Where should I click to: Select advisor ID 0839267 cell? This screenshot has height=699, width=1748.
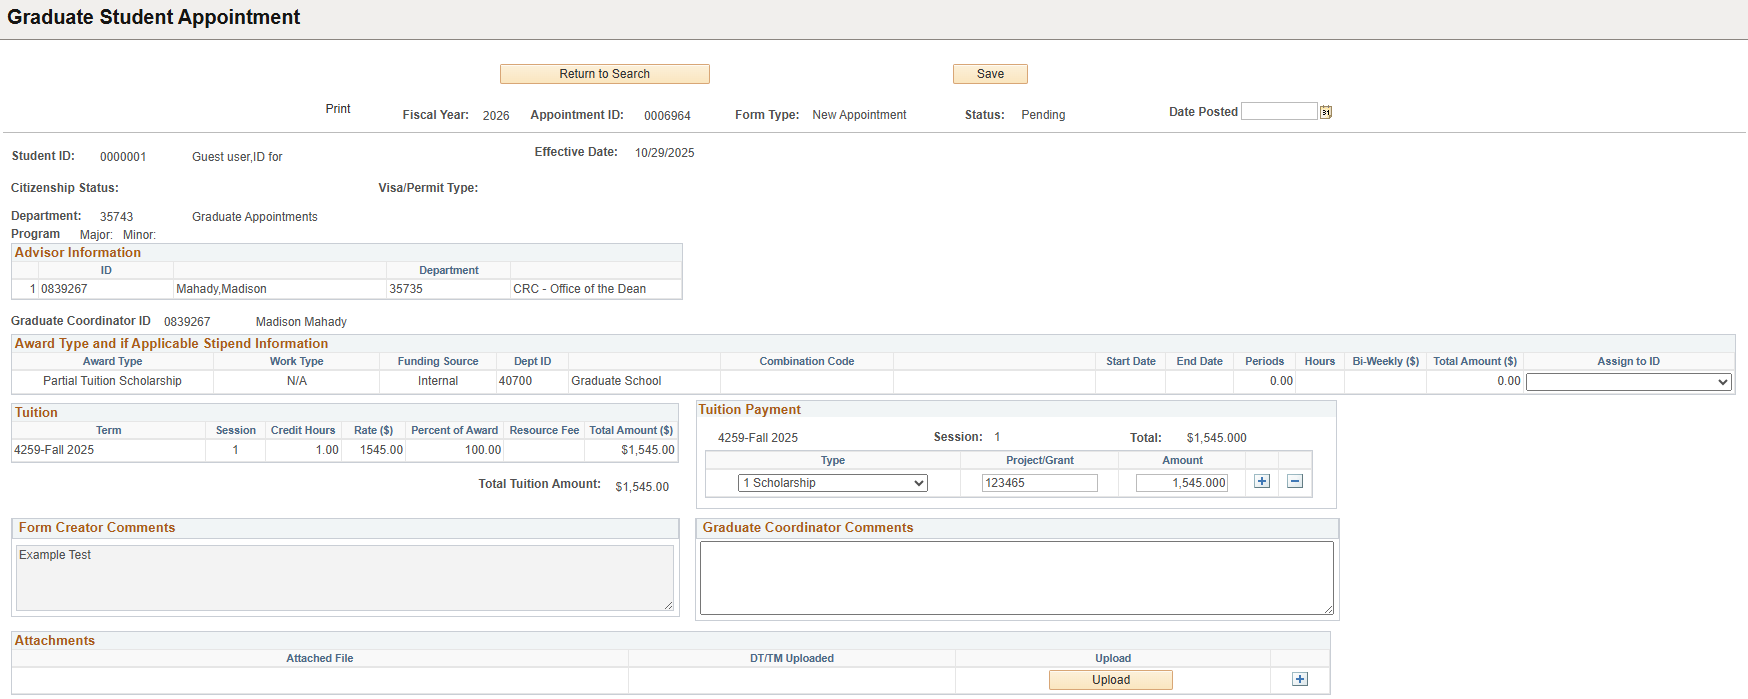click(x=64, y=289)
